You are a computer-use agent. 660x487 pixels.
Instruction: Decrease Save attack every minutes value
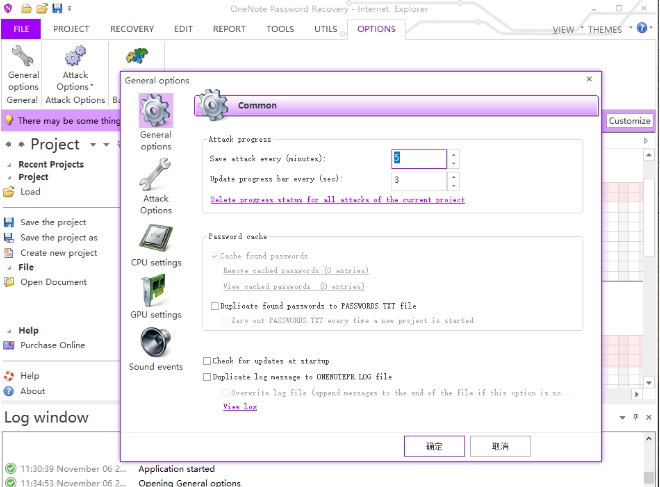tap(453, 163)
